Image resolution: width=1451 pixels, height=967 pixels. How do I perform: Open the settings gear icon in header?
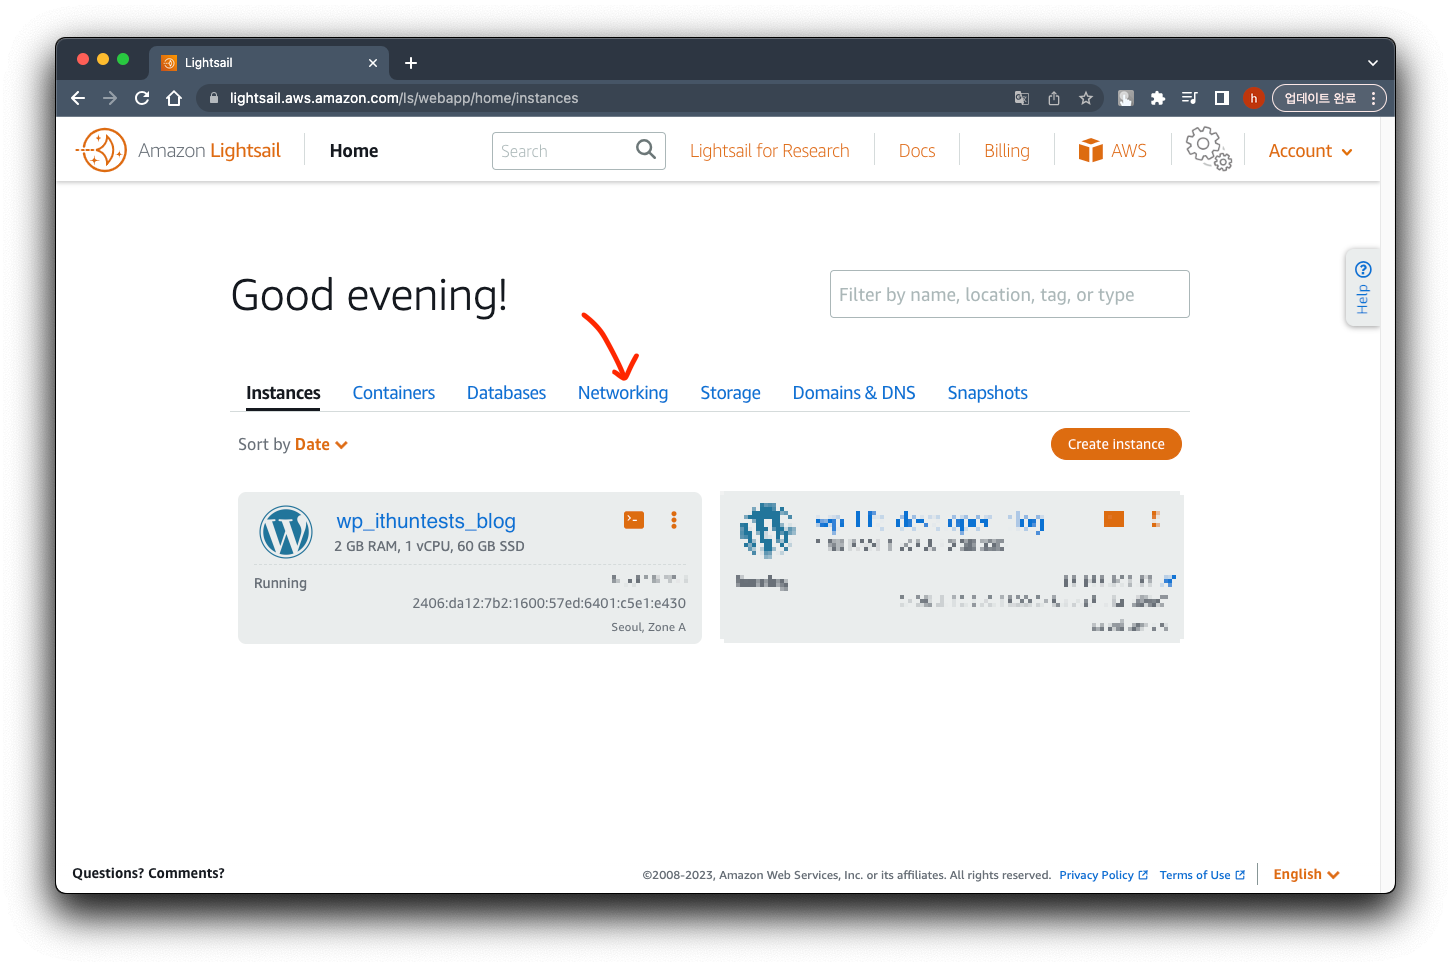1208,148
